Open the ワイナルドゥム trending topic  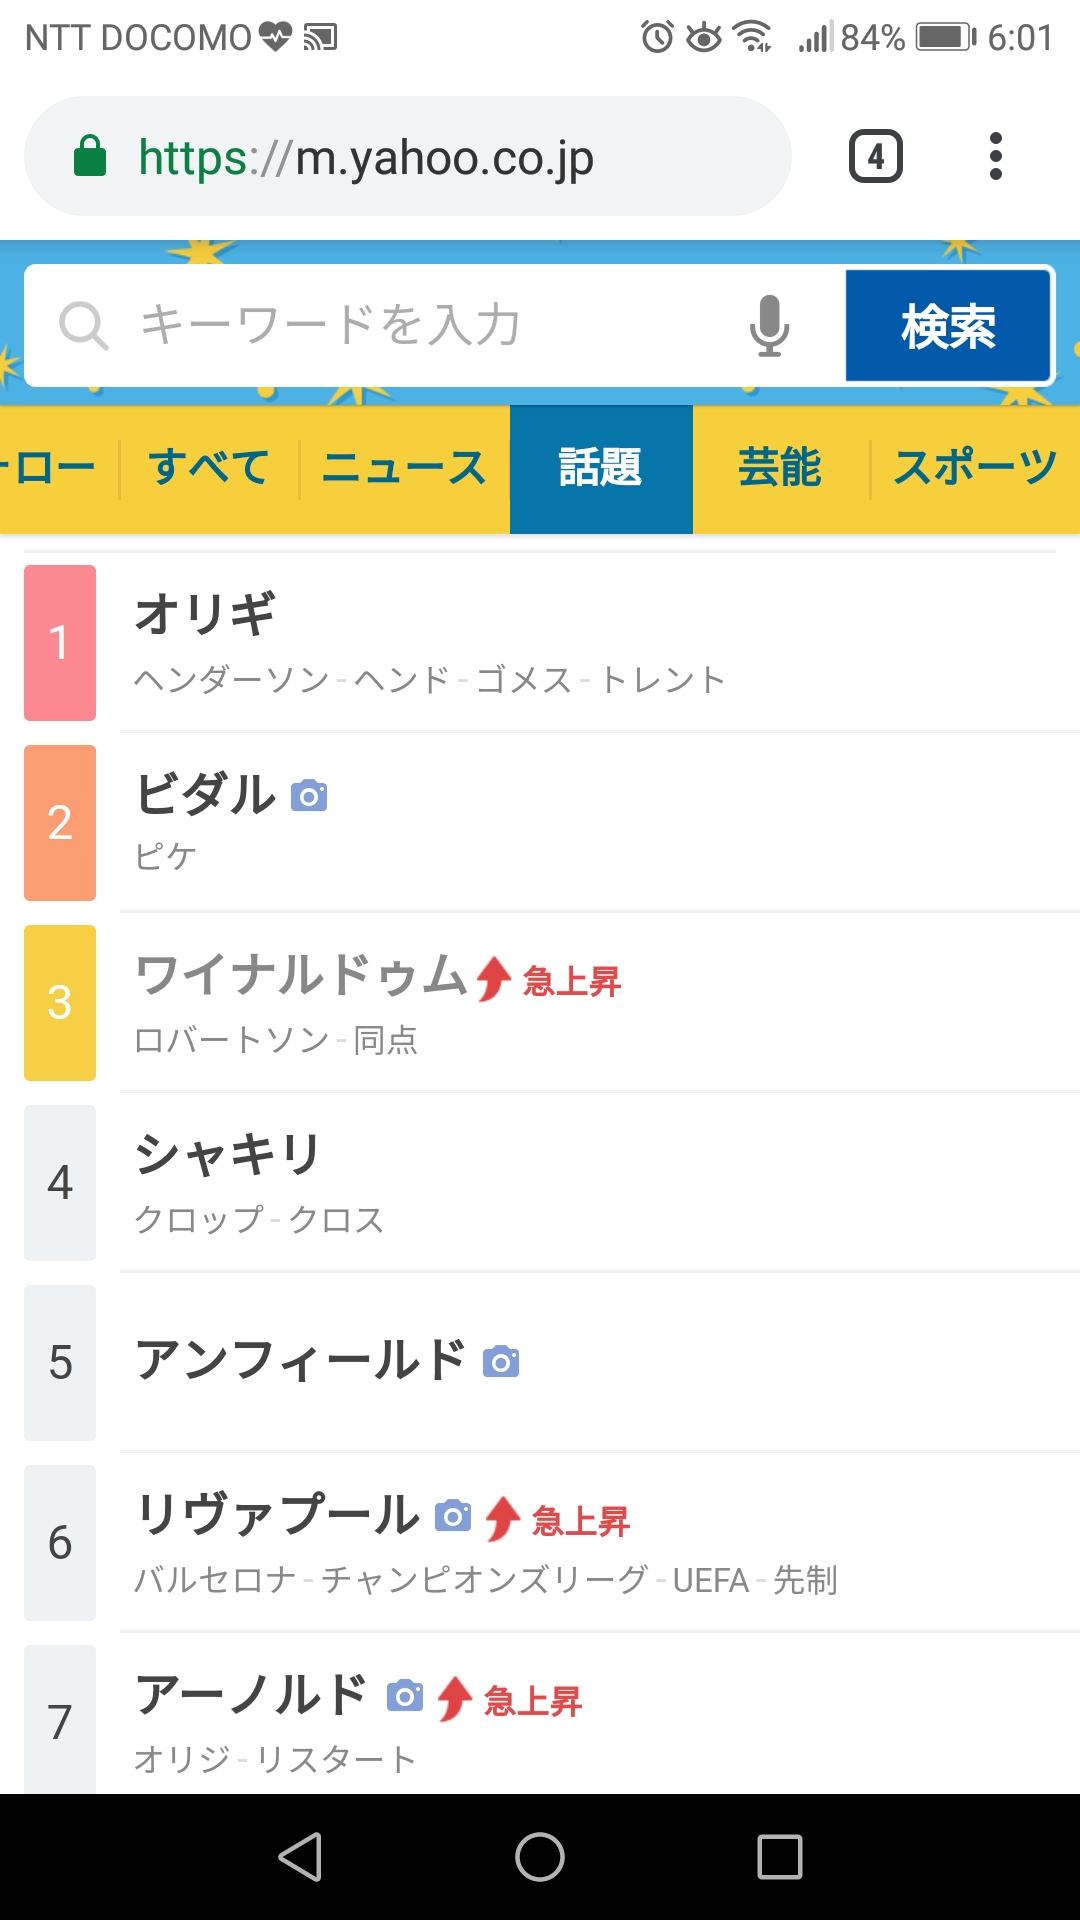pos(302,976)
